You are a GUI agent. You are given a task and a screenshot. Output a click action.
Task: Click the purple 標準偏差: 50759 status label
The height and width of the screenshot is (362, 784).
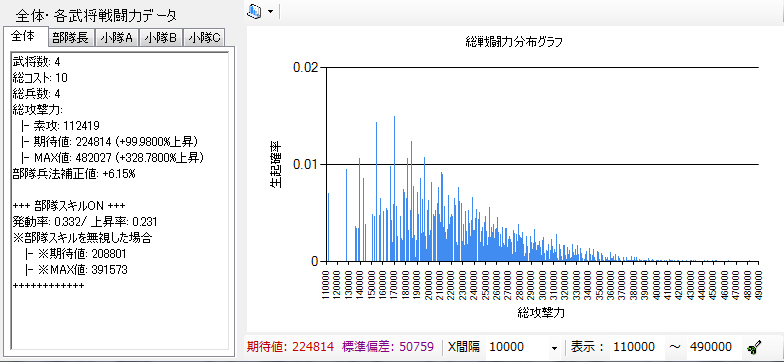click(x=388, y=347)
